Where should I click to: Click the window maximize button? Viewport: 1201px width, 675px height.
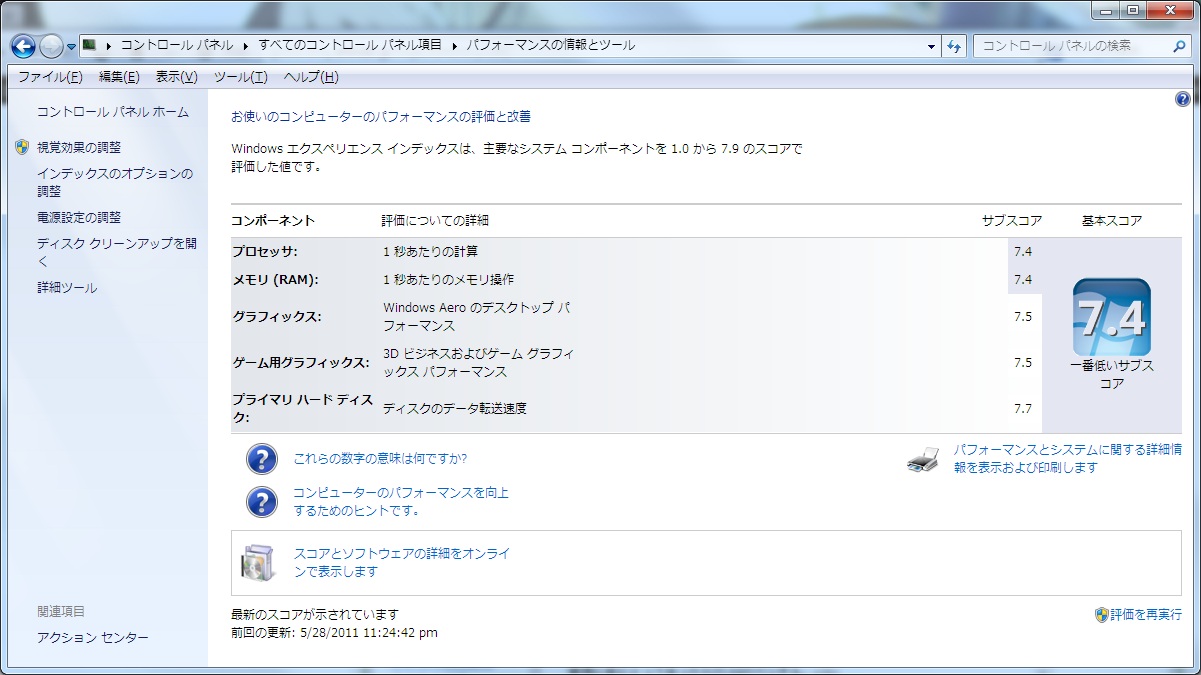(1133, 11)
